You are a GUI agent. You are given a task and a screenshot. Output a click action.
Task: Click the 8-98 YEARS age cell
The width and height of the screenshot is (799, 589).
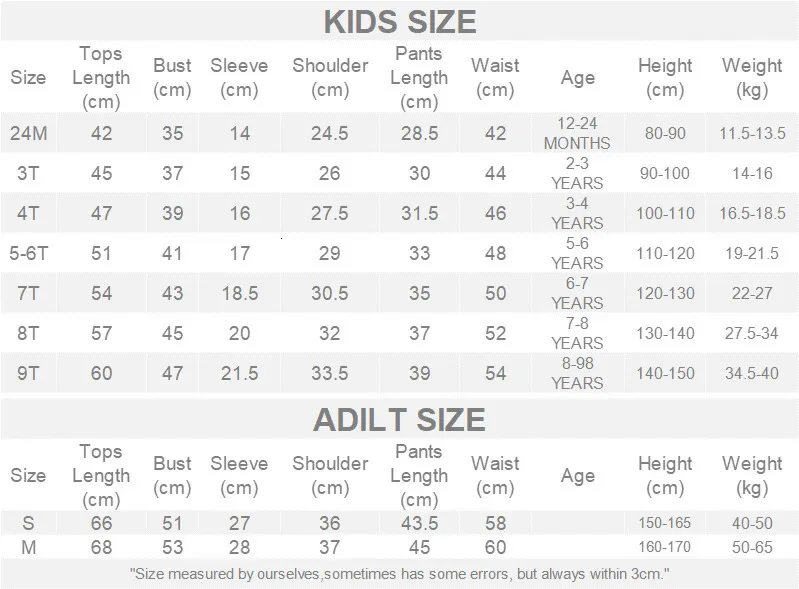(577, 373)
